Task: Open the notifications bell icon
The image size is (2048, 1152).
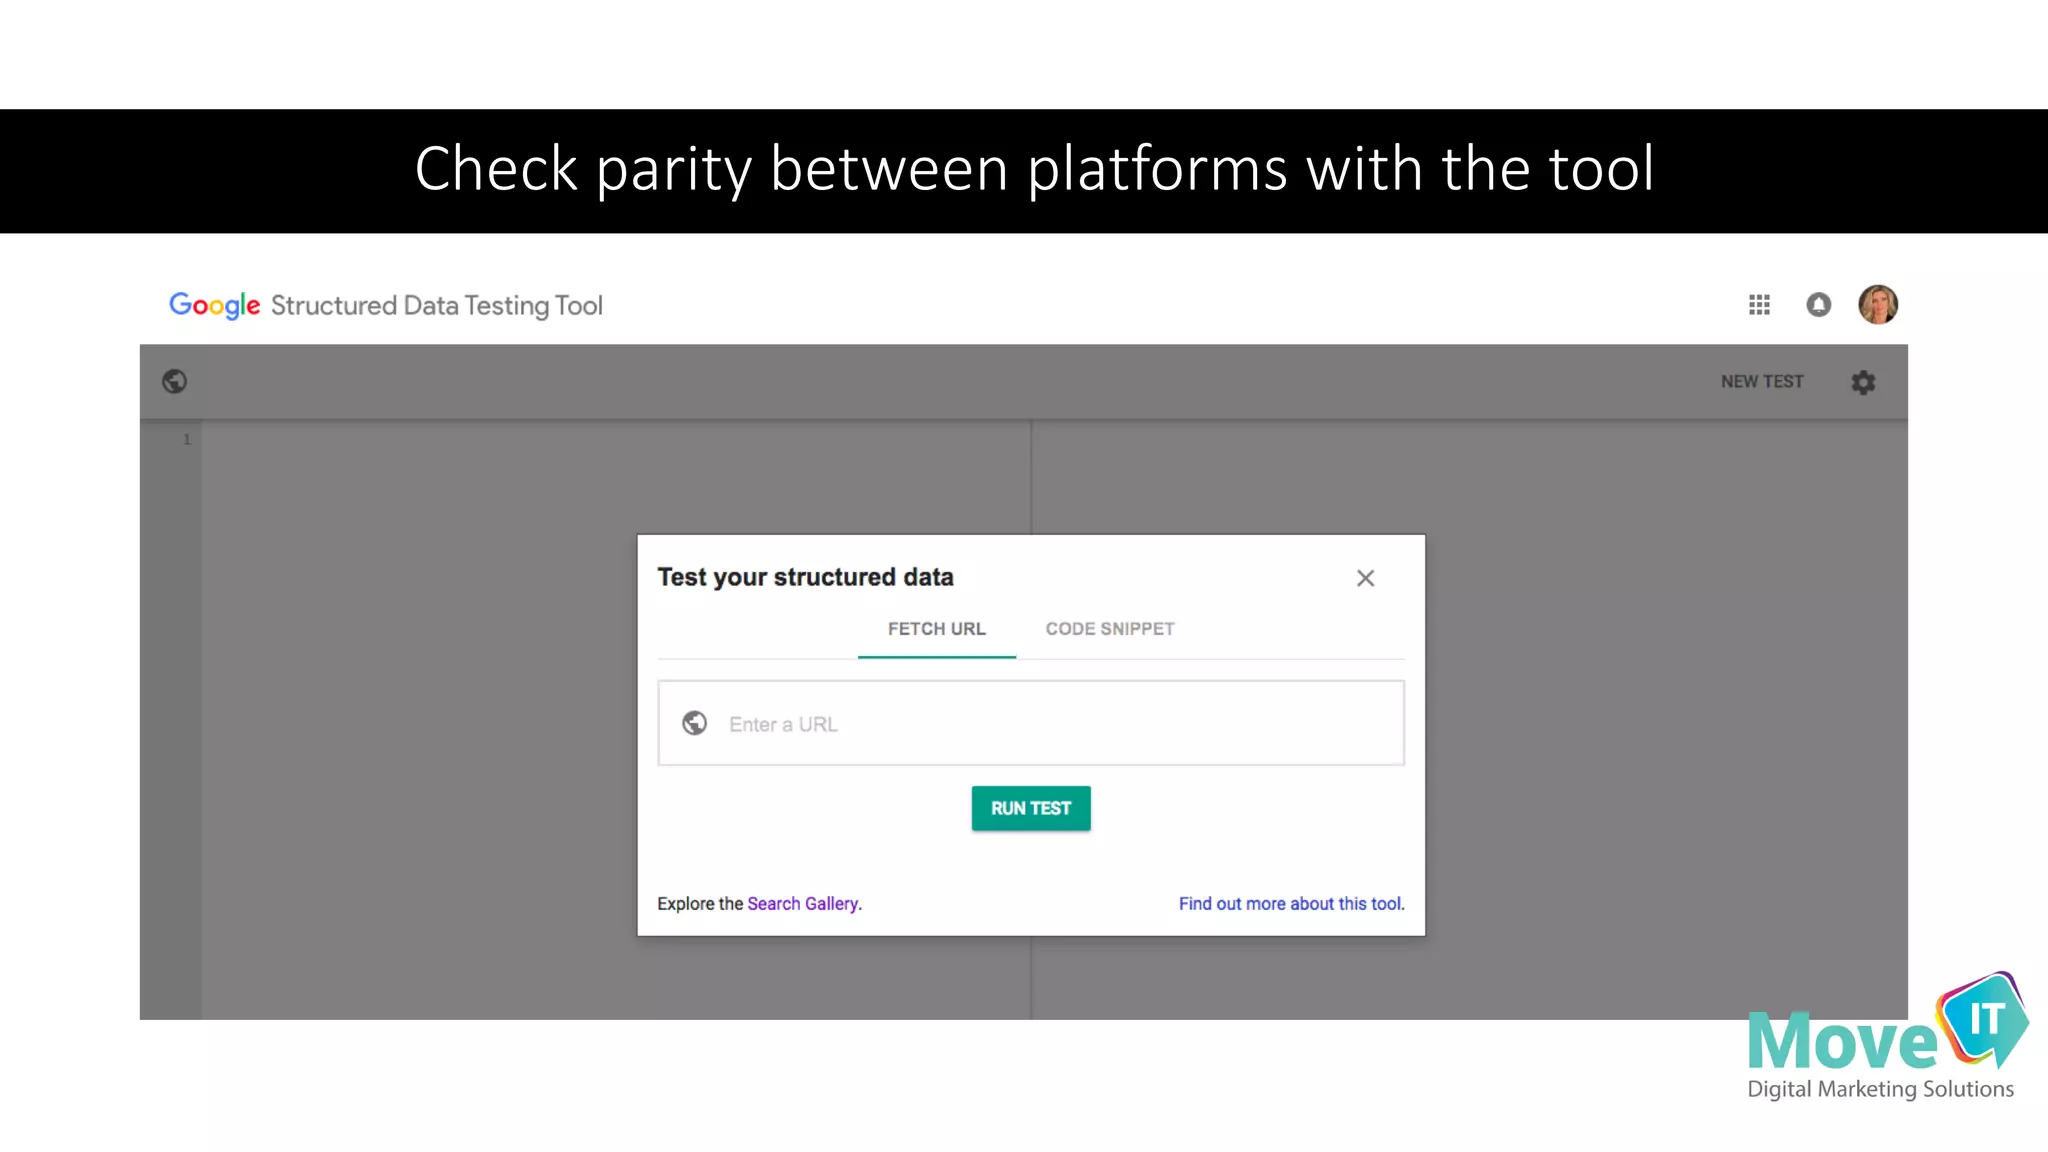Action: pyautogui.click(x=1819, y=305)
